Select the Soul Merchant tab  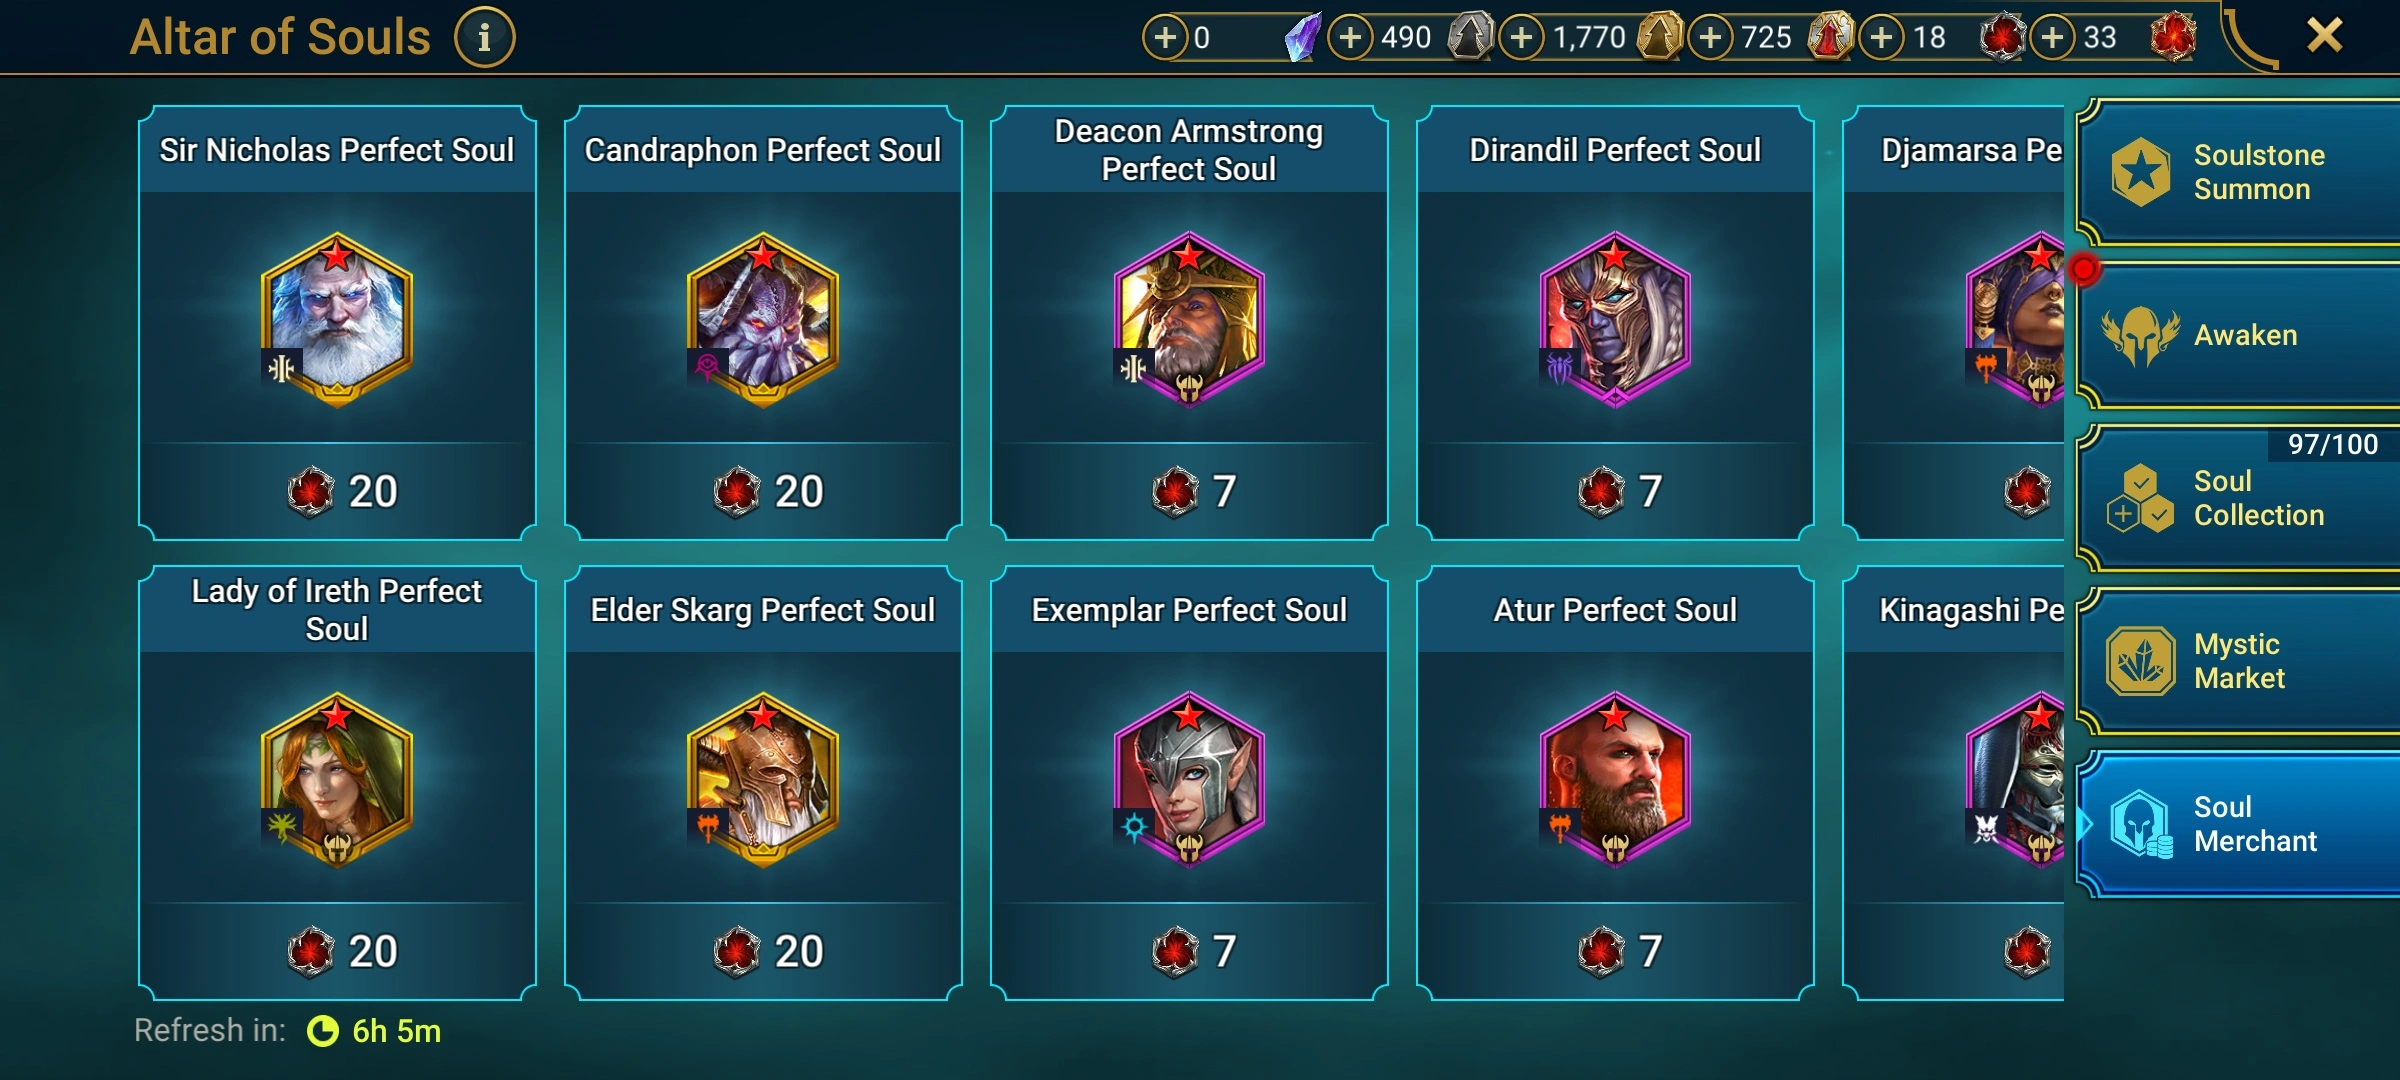(x=2238, y=824)
